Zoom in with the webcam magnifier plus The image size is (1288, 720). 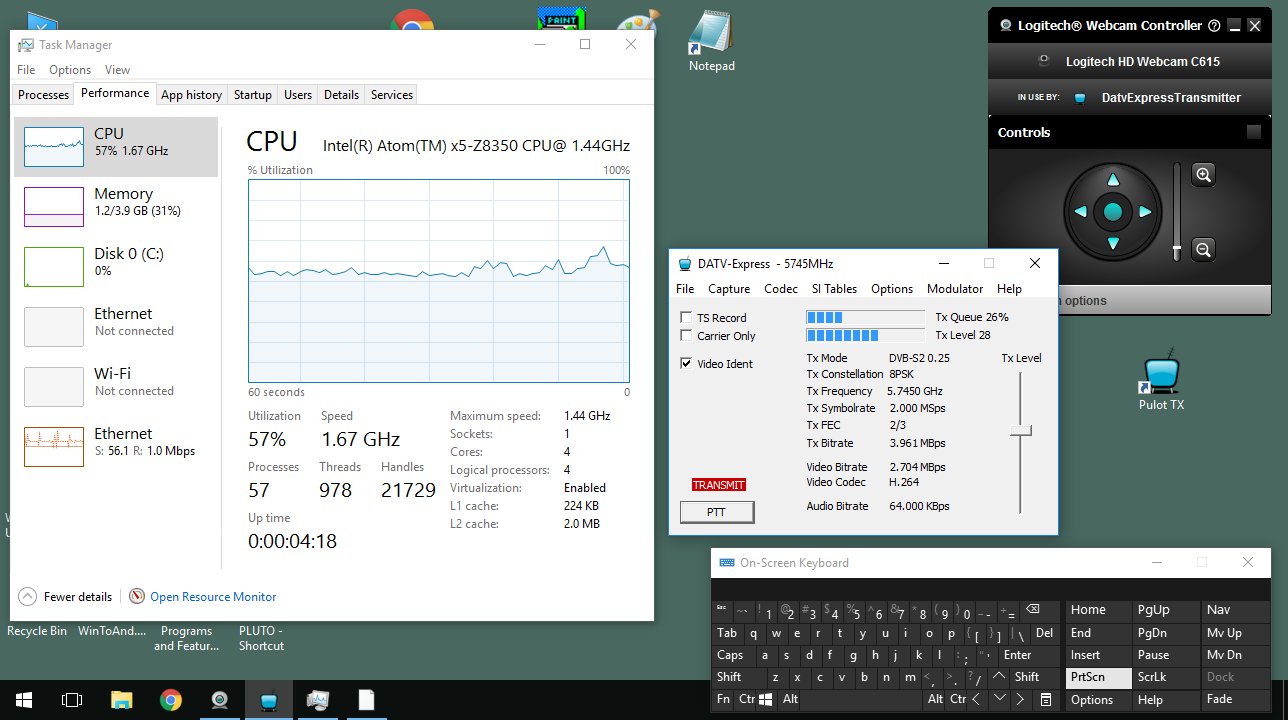[x=1204, y=175]
